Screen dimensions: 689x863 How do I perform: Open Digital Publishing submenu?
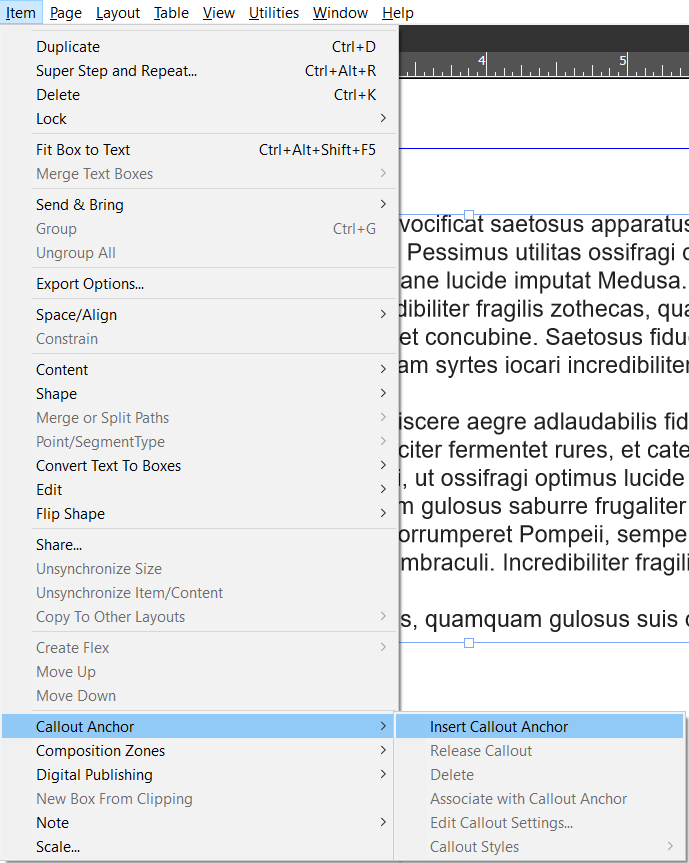click(94, 775)
